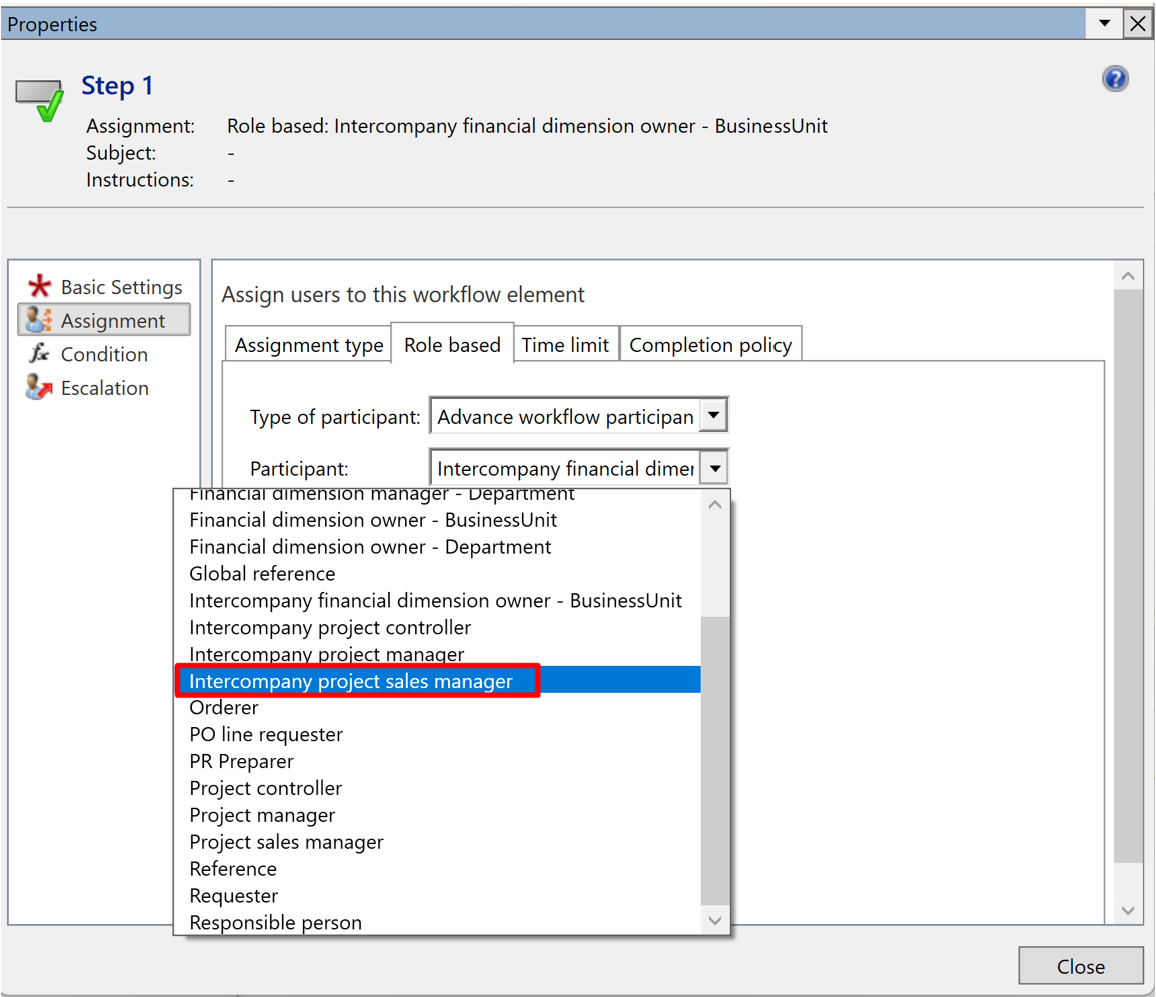Open the Time limit tab
1156x997 pixels.
pos(565,345)
